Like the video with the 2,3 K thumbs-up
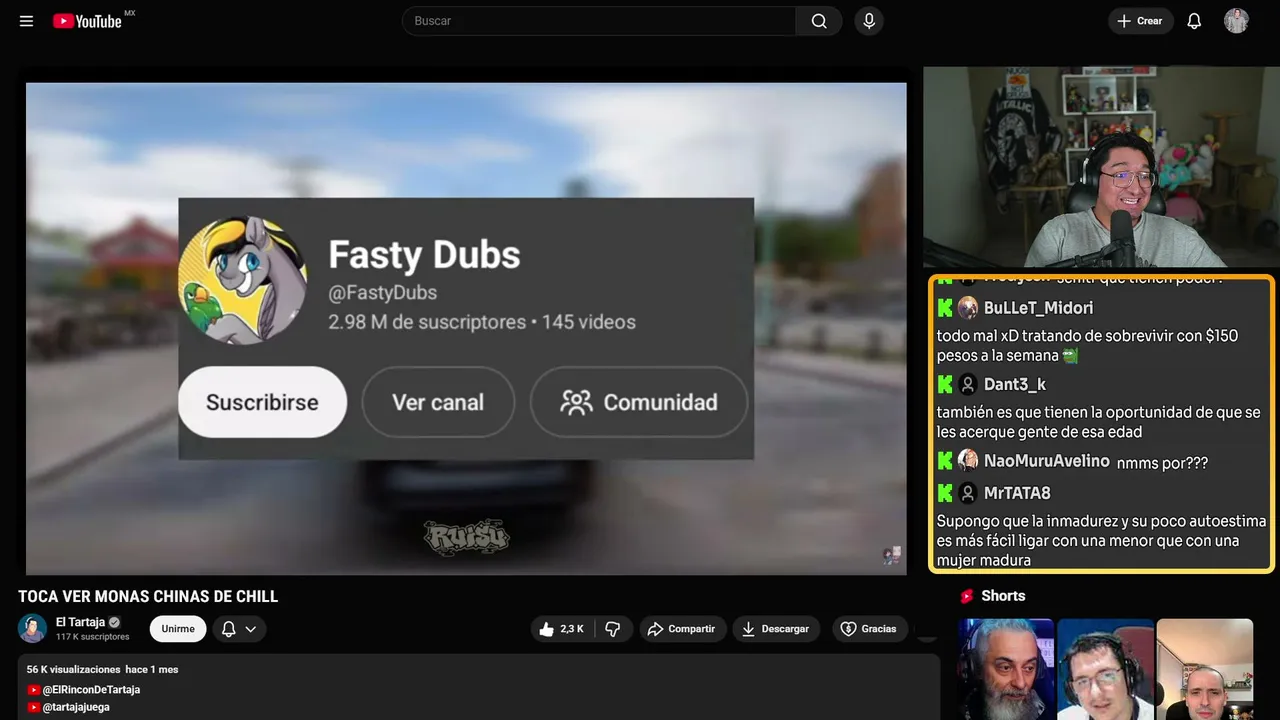The width and height of the screenshot is (1280, 720). click(562, 629)
